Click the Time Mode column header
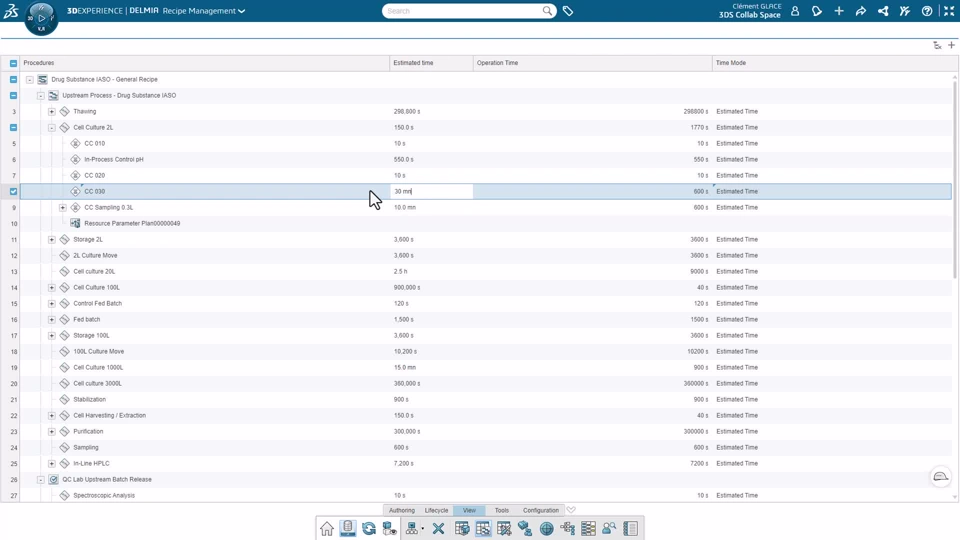 (832, 63)
